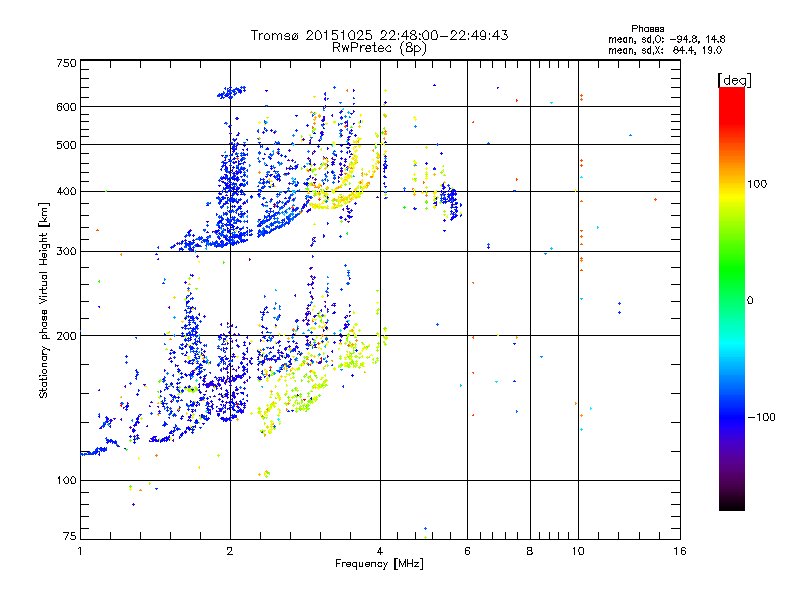
Task: Click the y-axis tick label '200'
Action: coord(66,336)
